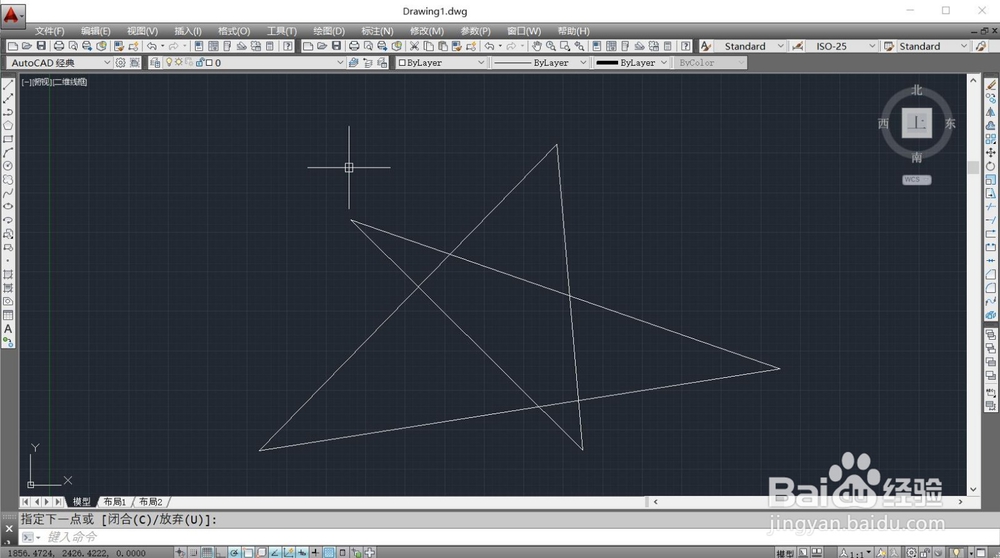Open the Text Style icon beside Standard
This screenshot has width=1000, height=558.
pos(705,46)
